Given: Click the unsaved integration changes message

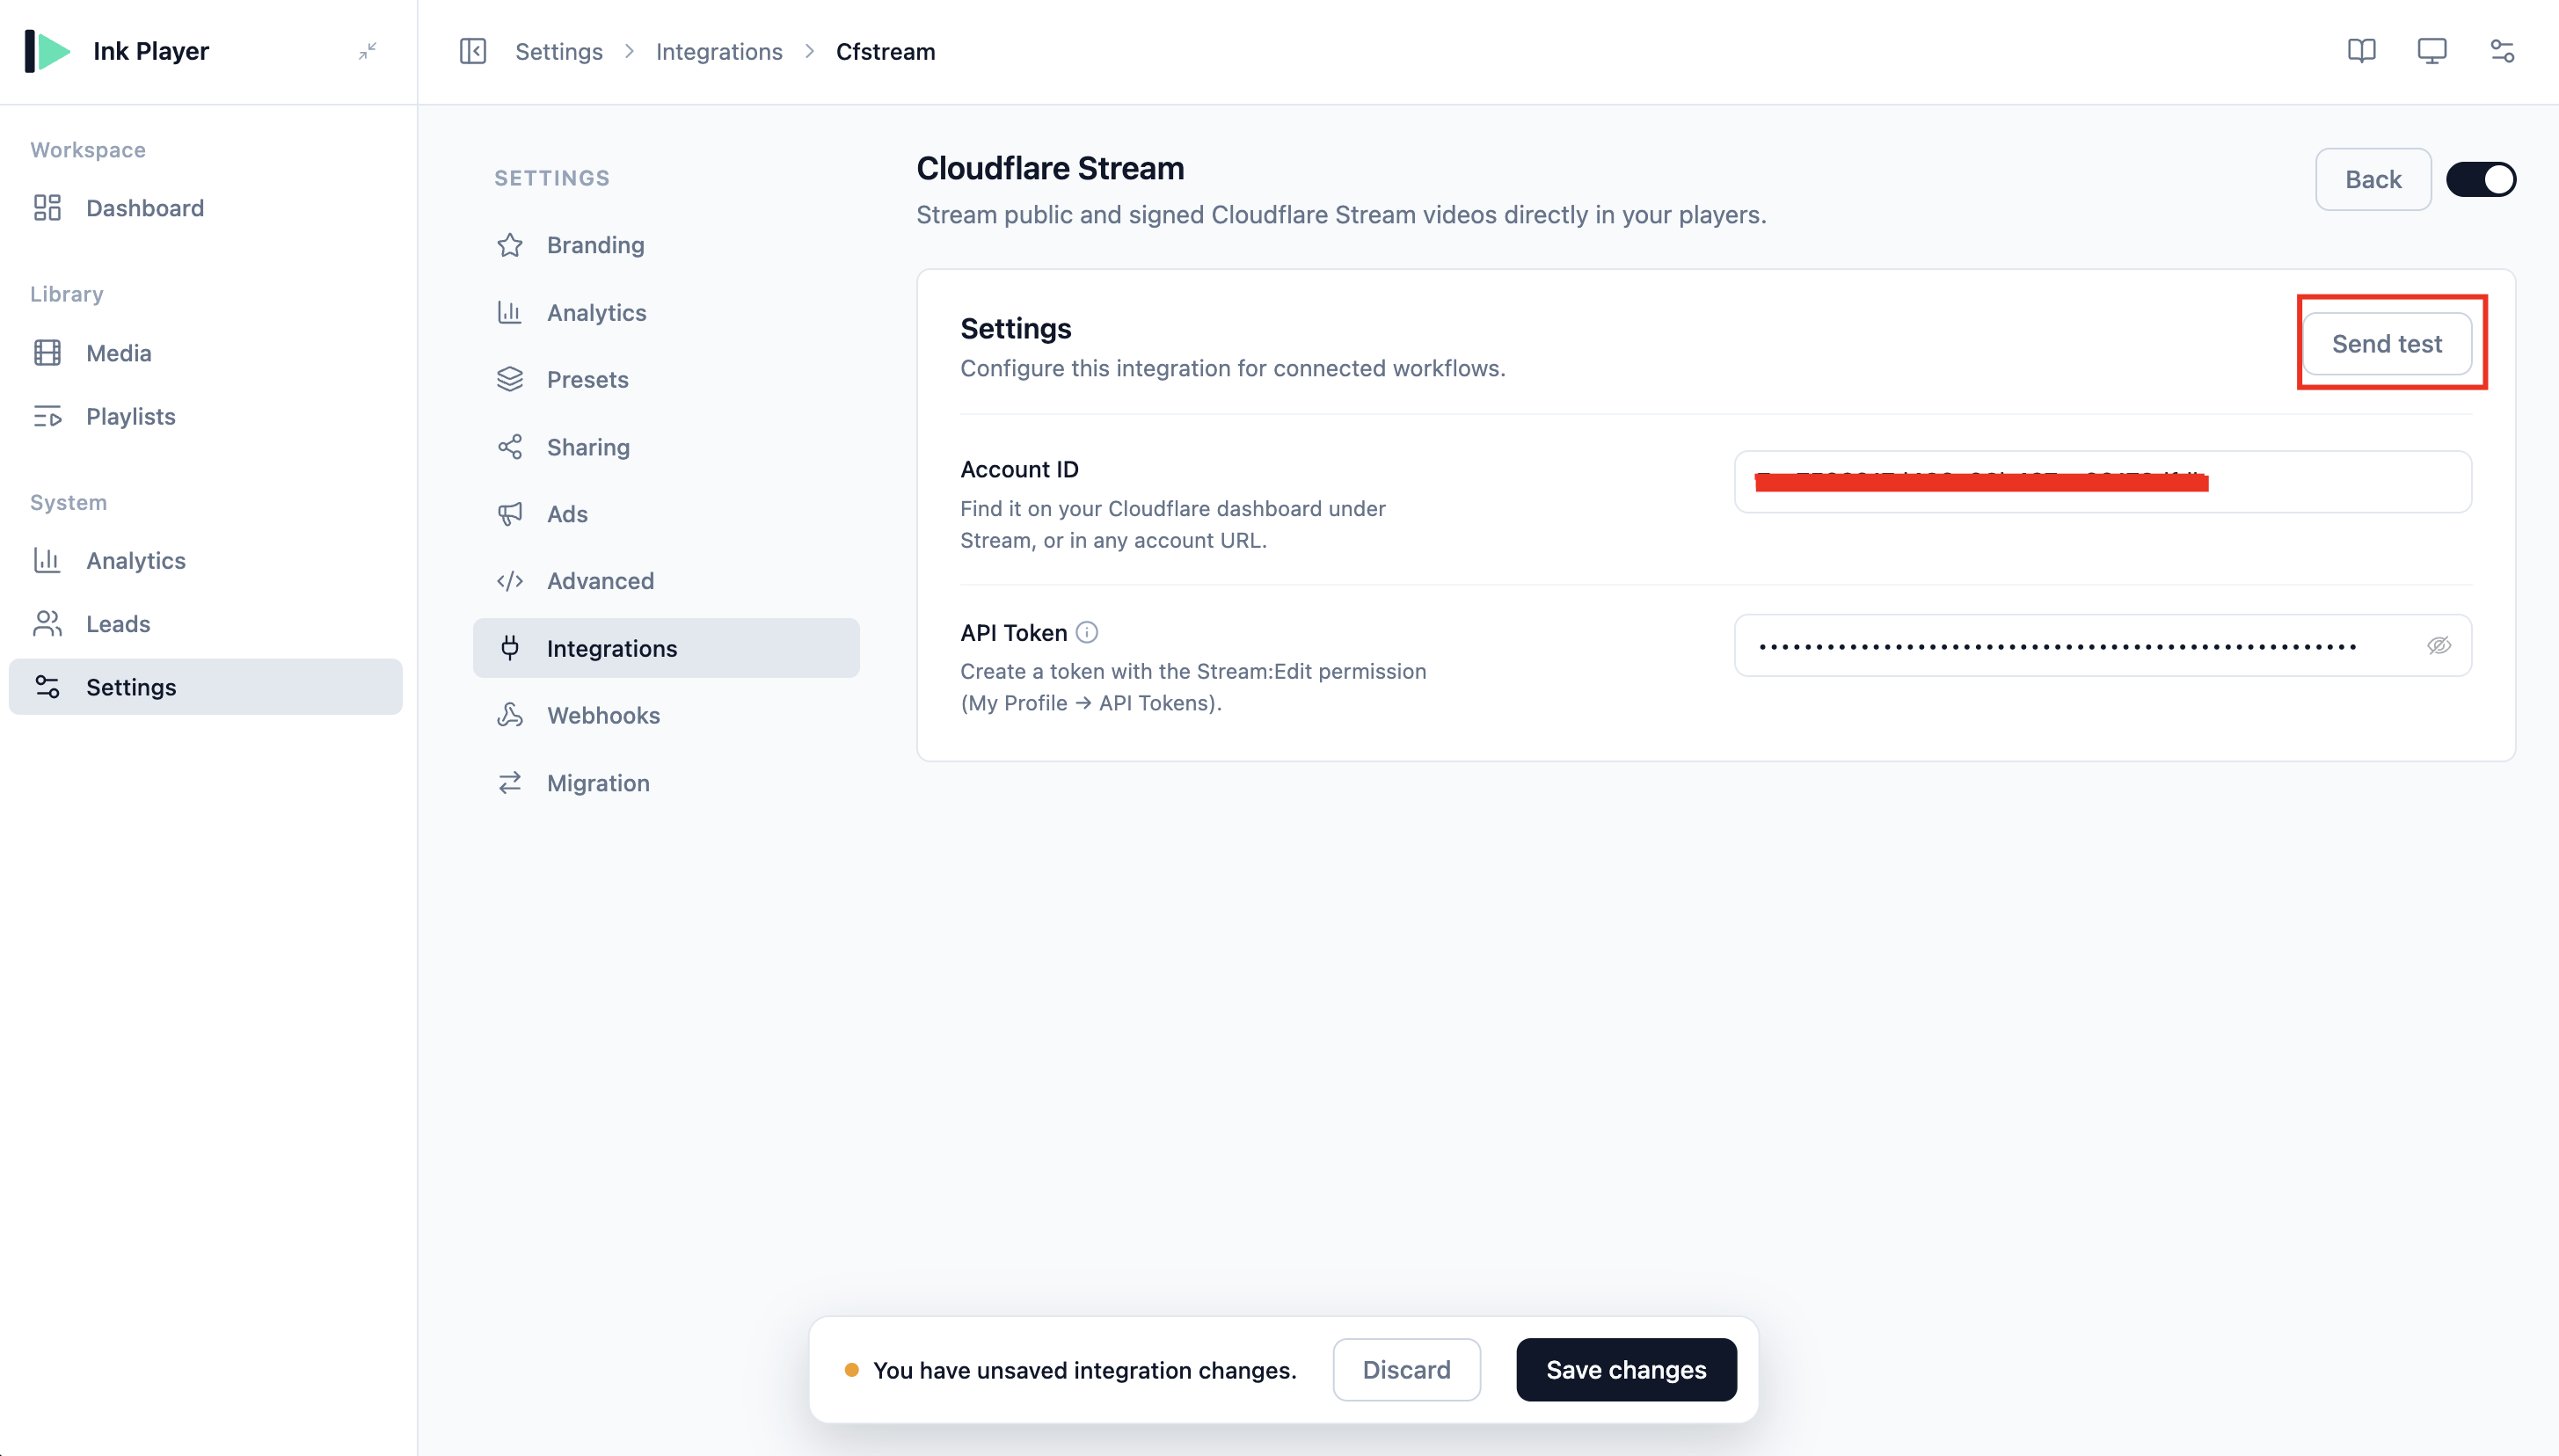Looking at the screenshot, I should [x=1084, y=1370].
